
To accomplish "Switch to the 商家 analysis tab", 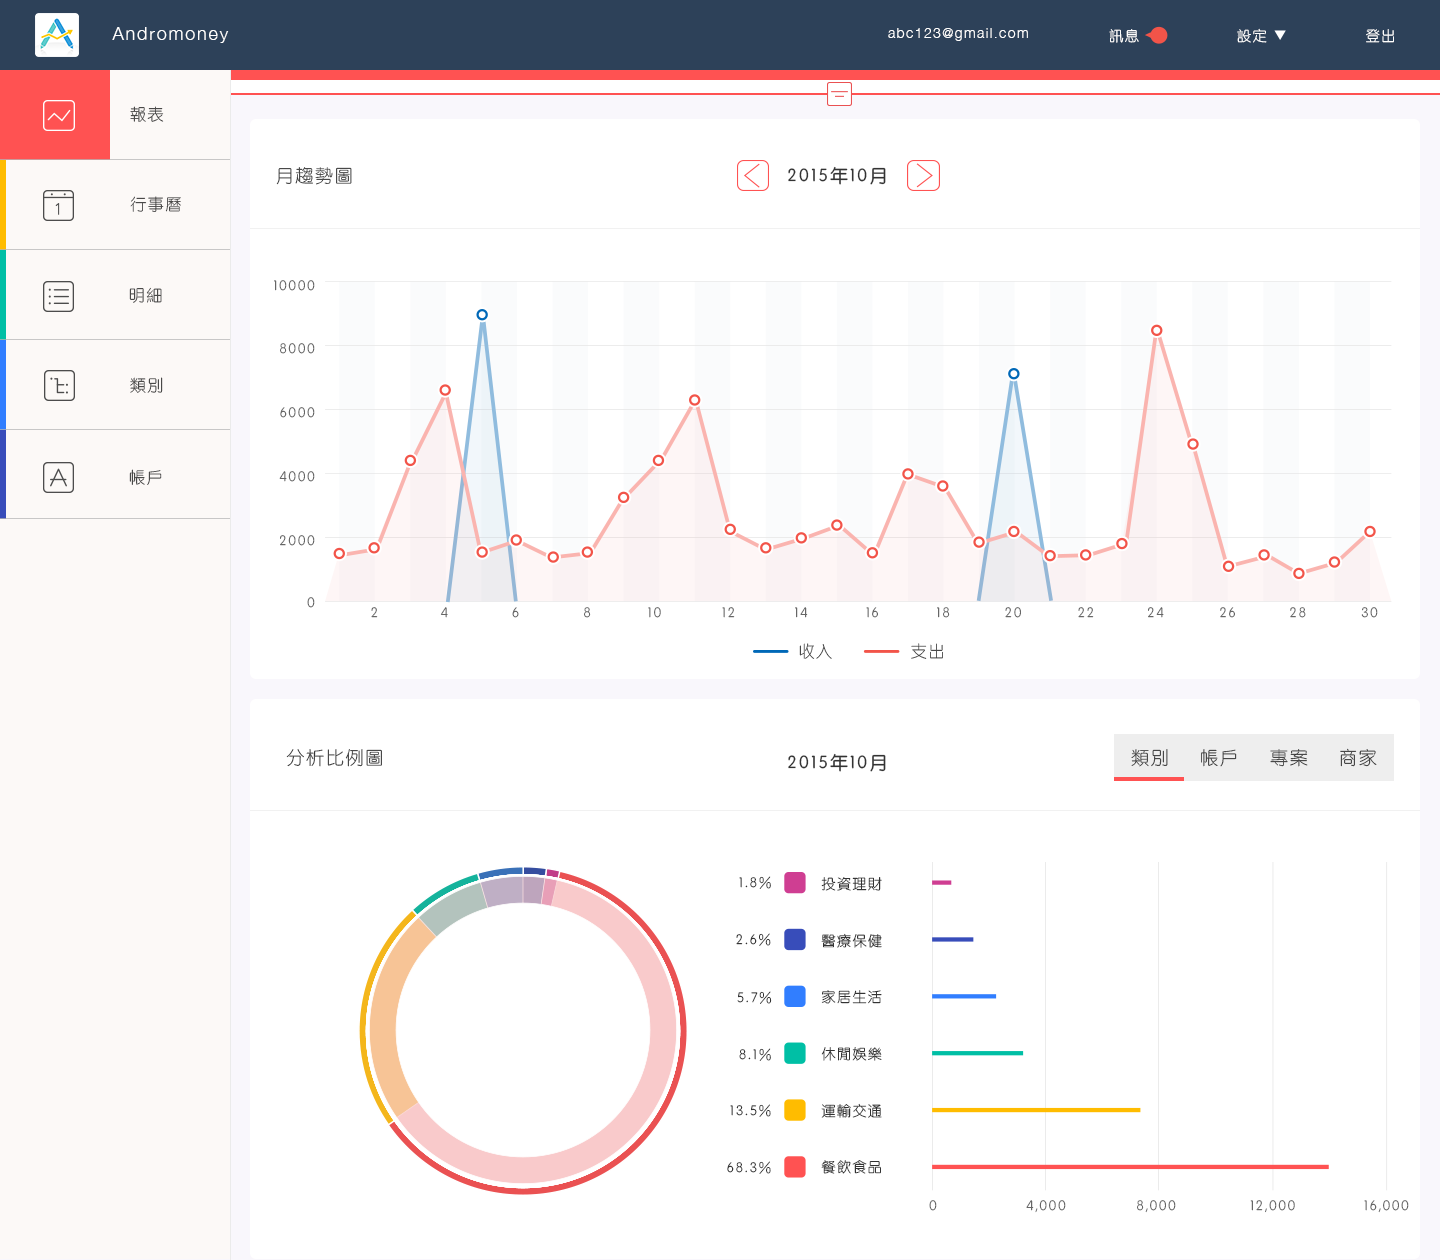I will pos(1358,758).
